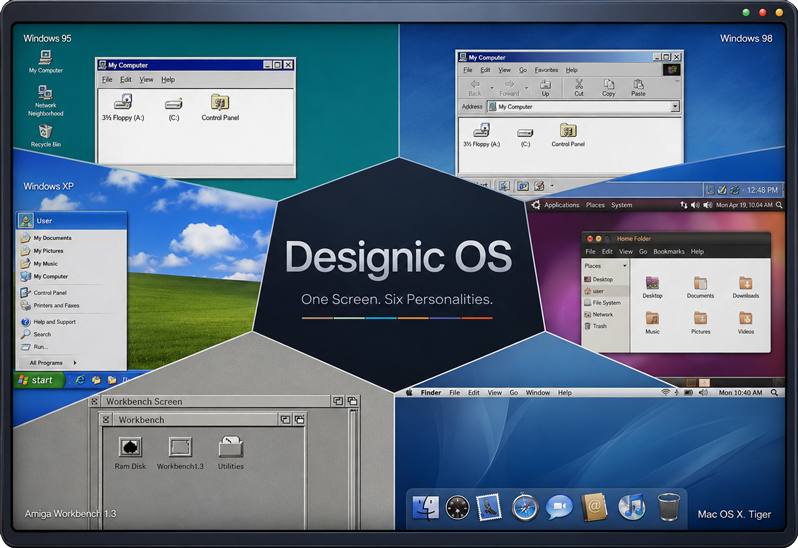The image size is (798, 548).
Task: Open Recycle Bin on Windows 95 desktop
Action: [x=45, y=136]
